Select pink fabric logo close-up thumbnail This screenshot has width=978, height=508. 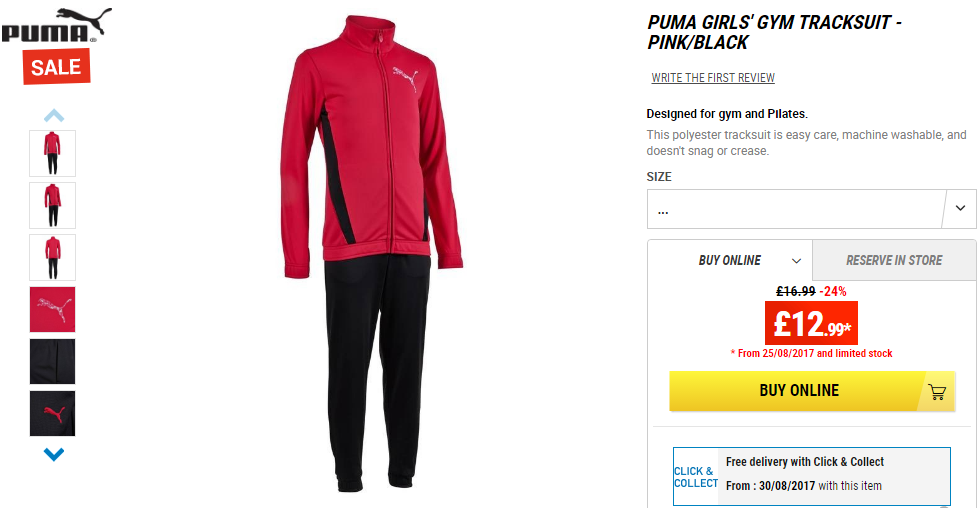coord(52,310)
